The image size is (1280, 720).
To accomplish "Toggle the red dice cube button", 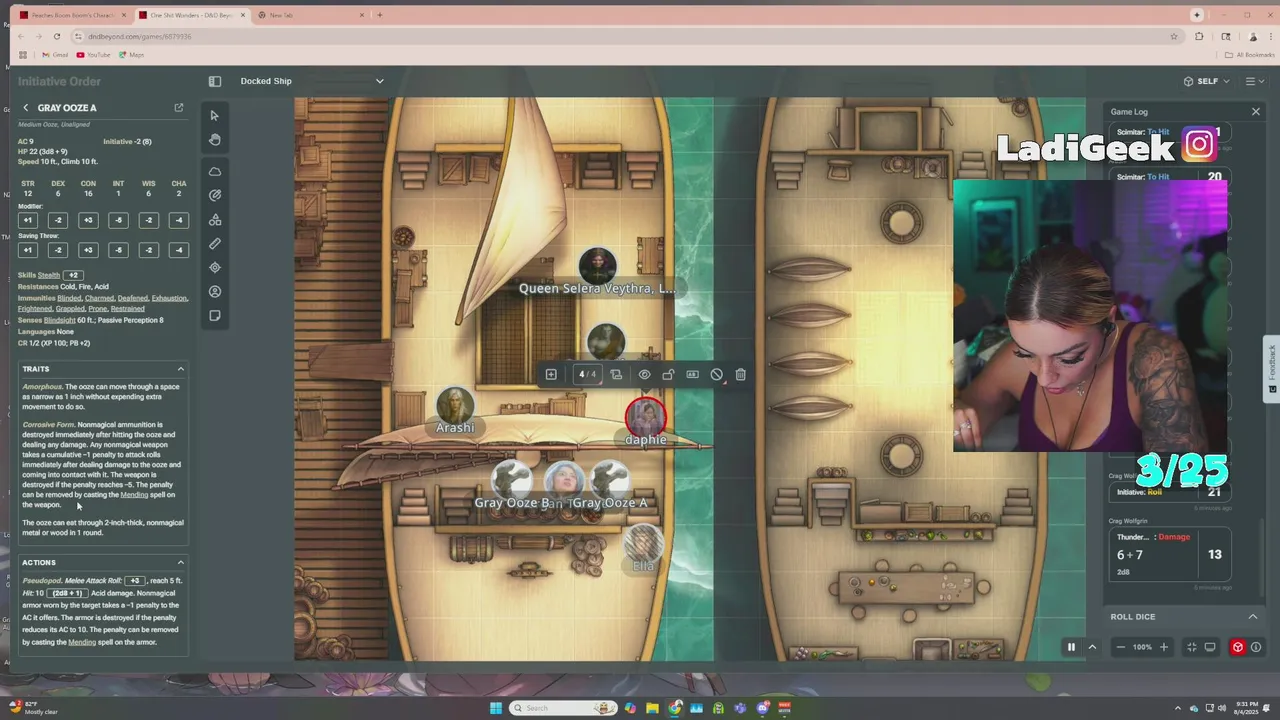I will coord(1237,647).
